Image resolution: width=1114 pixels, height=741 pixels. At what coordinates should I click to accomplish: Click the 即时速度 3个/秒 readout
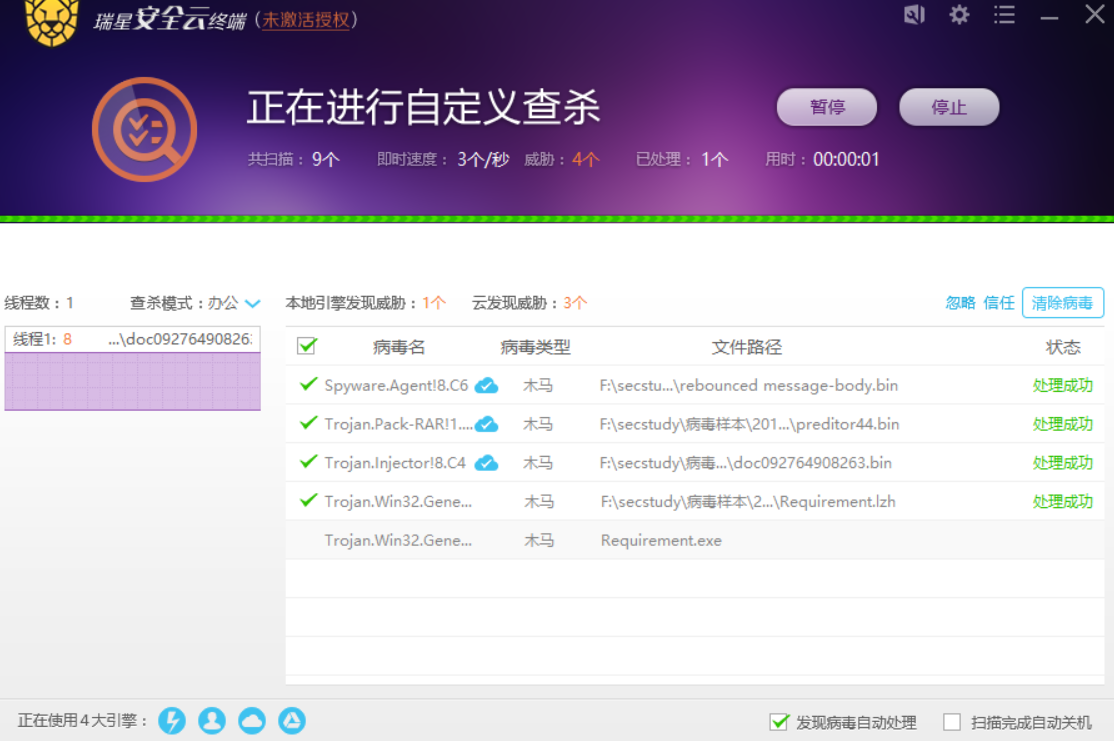click(443, 160)
